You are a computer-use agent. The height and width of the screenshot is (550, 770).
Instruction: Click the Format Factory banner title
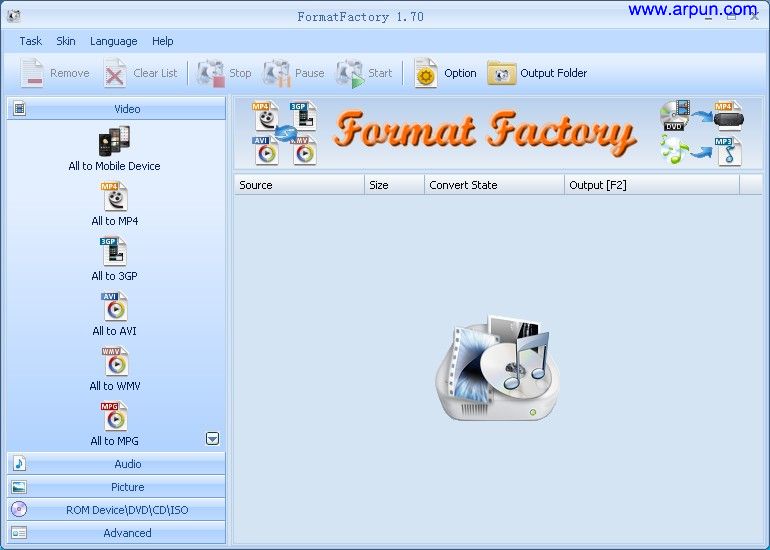[485, 131]
